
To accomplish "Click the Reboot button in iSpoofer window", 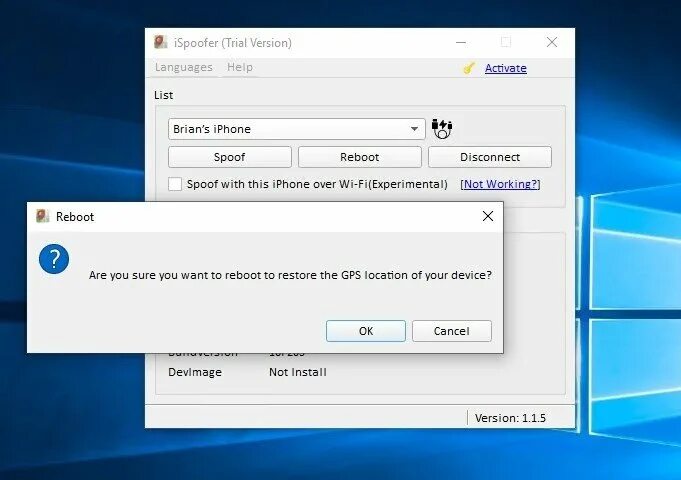I will click(x=360, y=157).
